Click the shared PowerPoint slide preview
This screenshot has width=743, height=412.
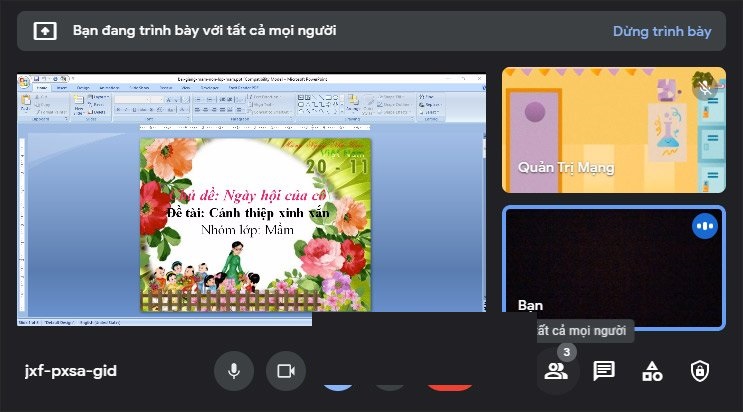254,223
